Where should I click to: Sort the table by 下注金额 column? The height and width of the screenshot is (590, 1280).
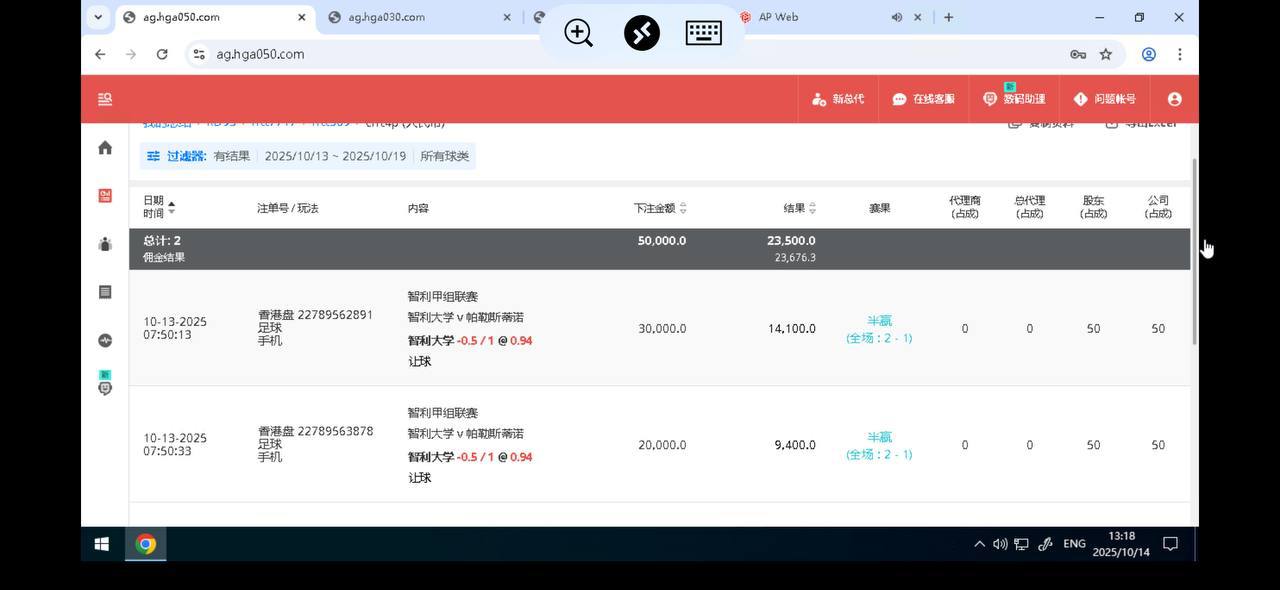(x=683, y=208)
